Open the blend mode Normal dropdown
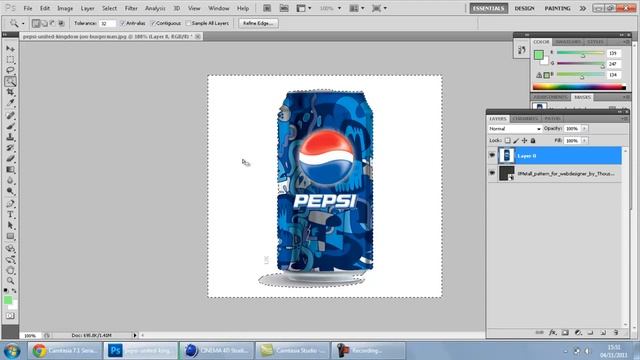 pos(515,129)
